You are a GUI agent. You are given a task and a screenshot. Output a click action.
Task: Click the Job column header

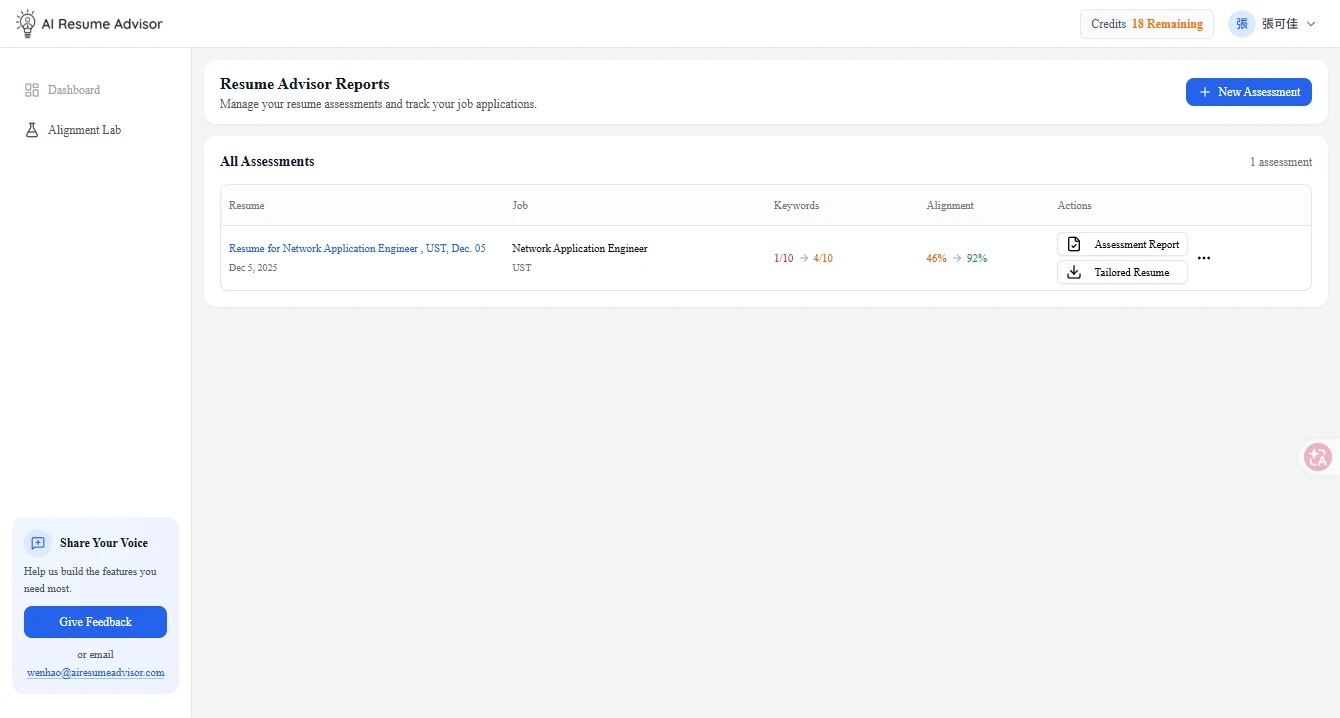point(520,205)
